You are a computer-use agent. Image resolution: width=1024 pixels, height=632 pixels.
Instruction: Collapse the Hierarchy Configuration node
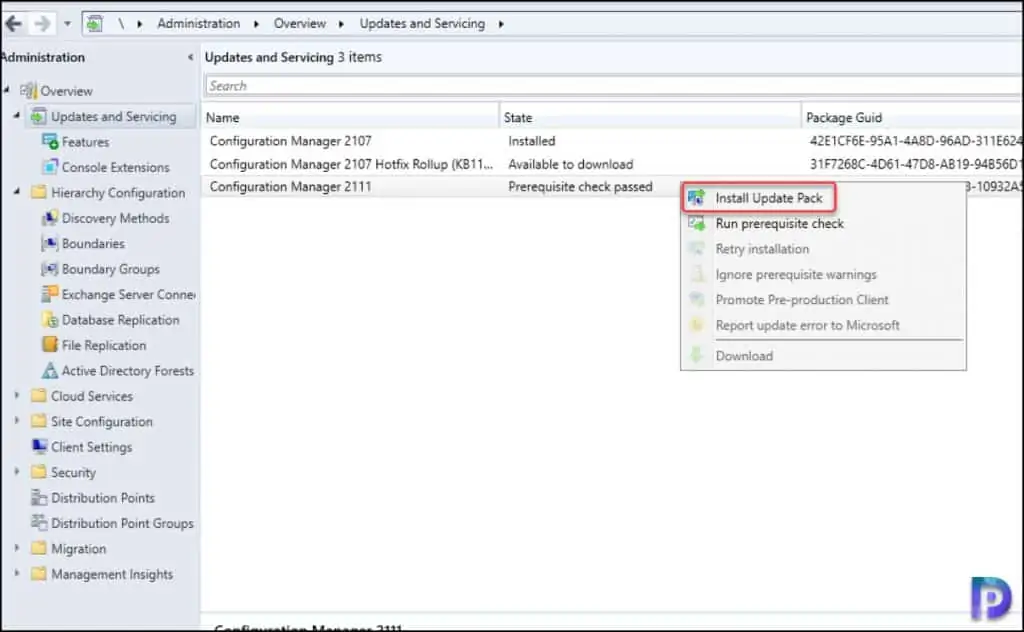pos(17,192)
